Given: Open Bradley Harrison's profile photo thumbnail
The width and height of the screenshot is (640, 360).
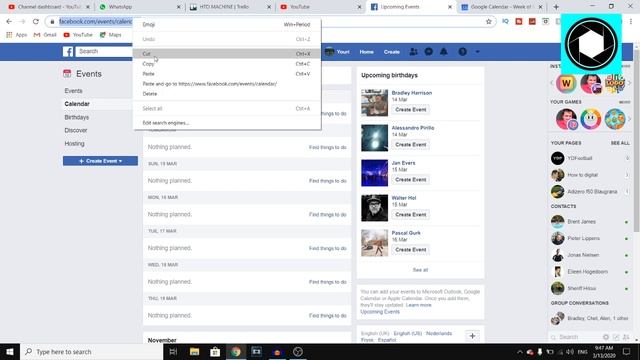Looking at the screenshot, I should (374, 103).
